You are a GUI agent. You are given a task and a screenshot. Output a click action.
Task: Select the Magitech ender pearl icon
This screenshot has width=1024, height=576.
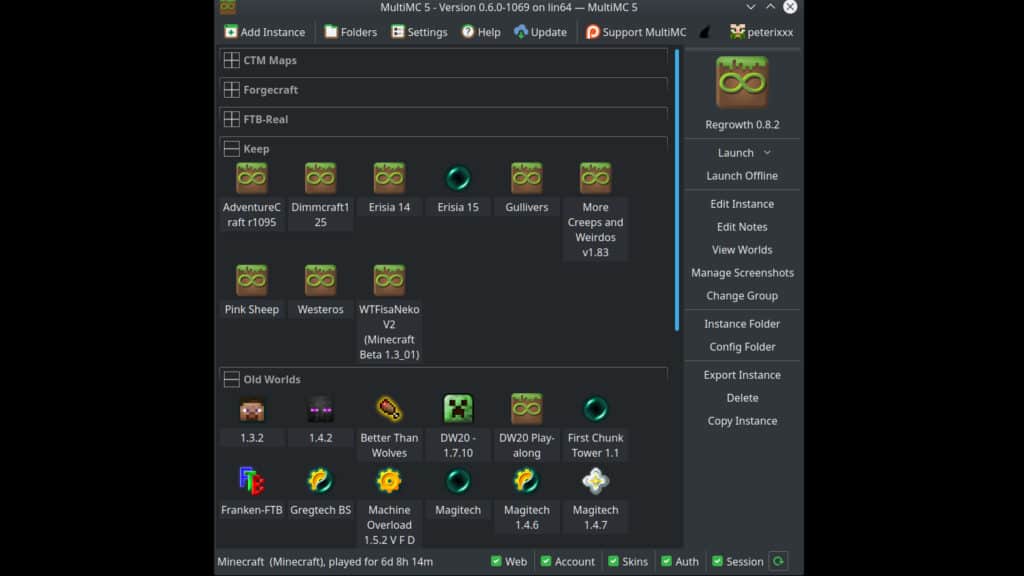pos(458,481)
